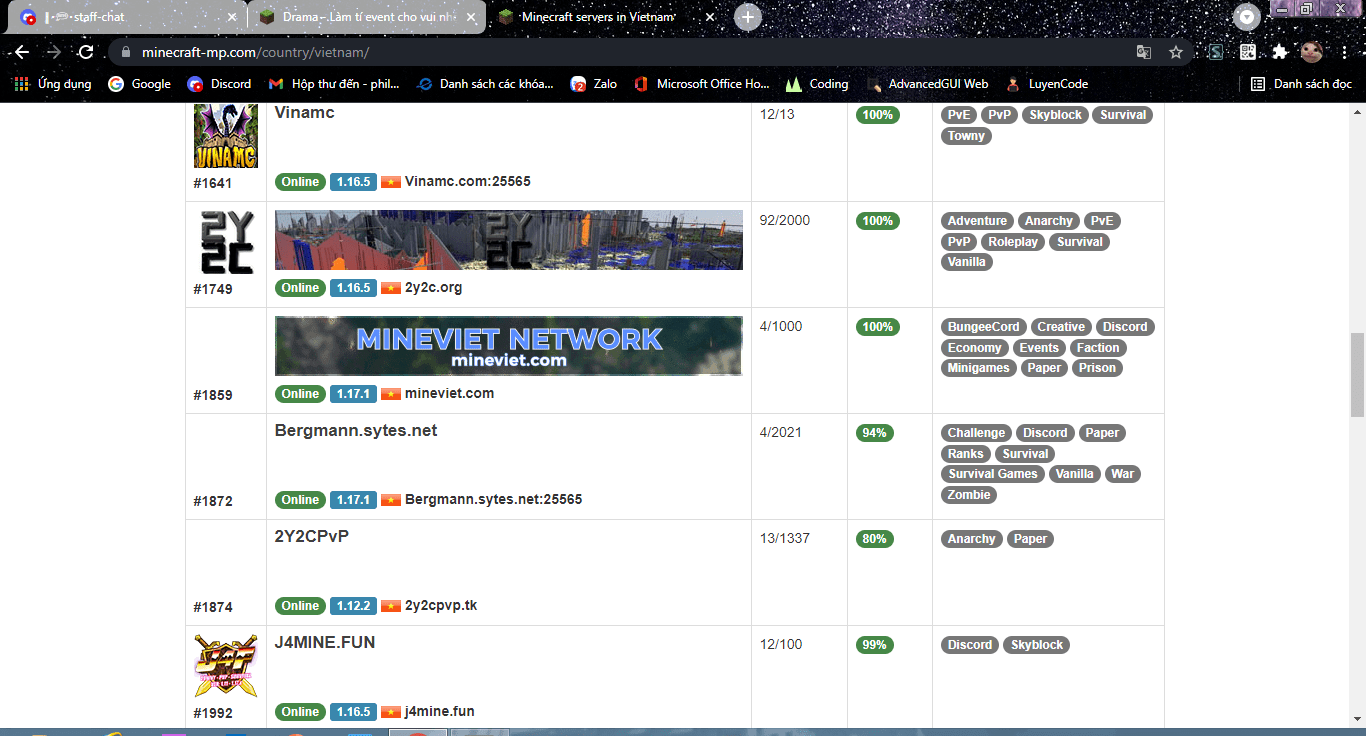This screenshot has height=736, width=1366.
Task: Open the 2Y2CPvP server page
Action: [x=312, y=537]
